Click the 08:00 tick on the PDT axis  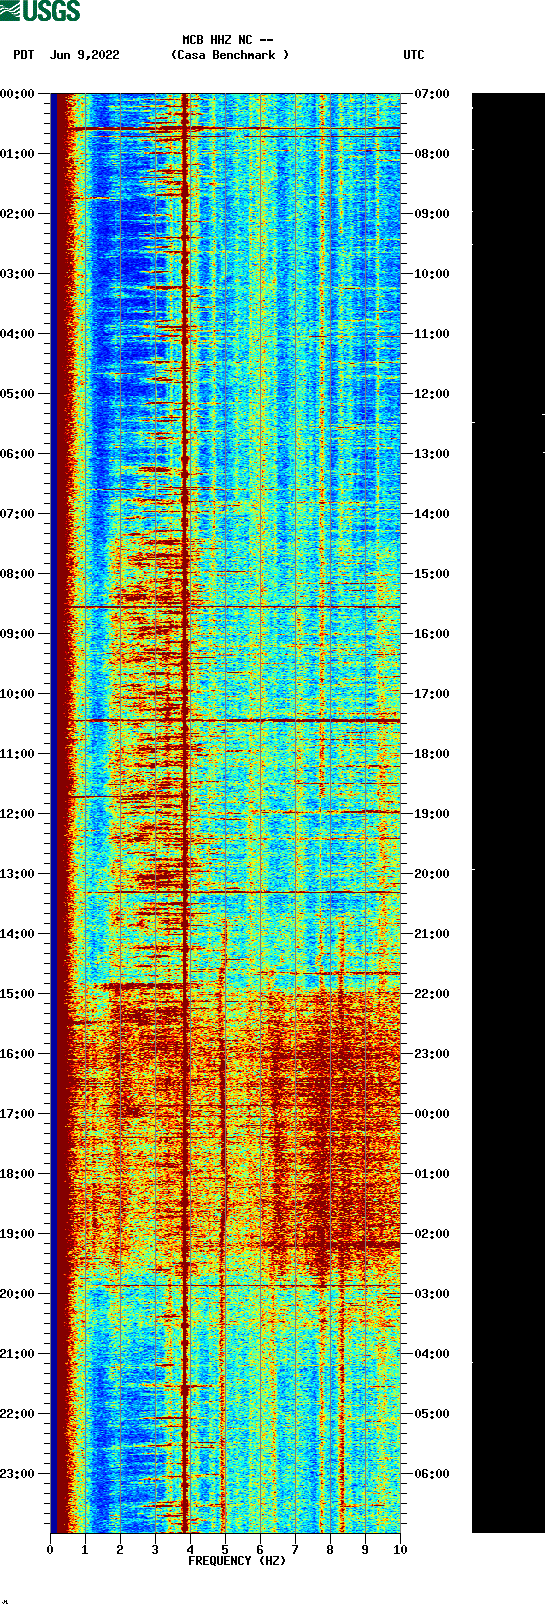18,573
